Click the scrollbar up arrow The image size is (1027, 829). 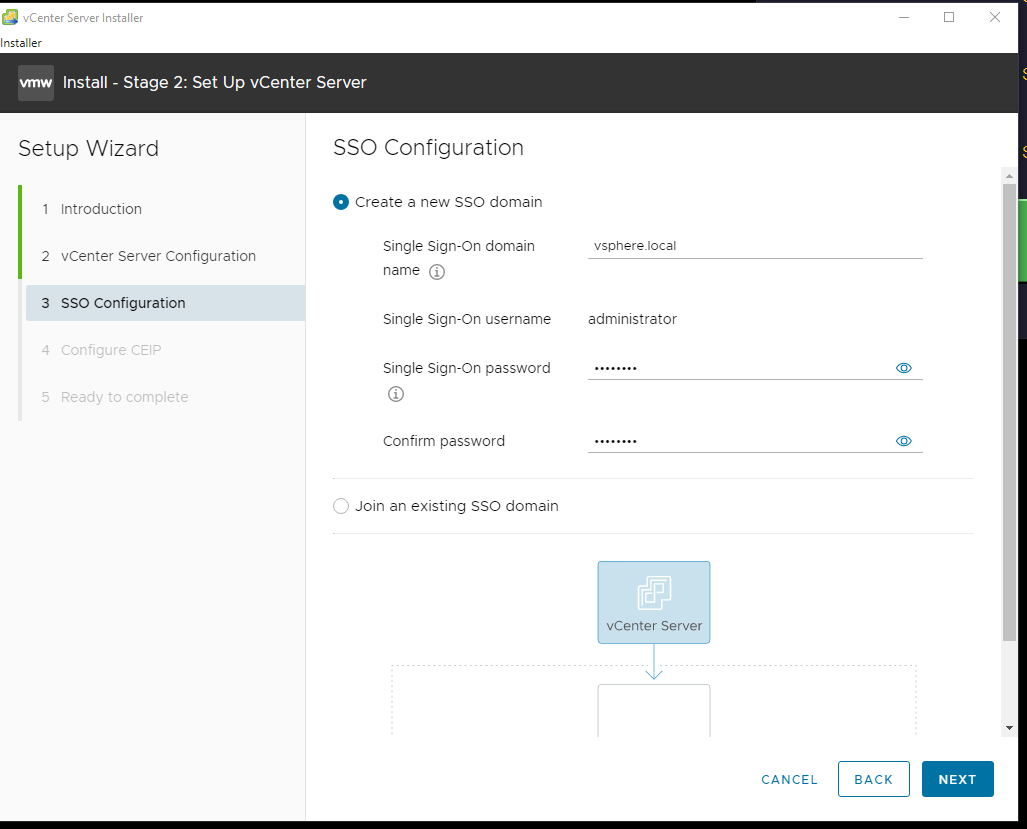coord(1009,175)
